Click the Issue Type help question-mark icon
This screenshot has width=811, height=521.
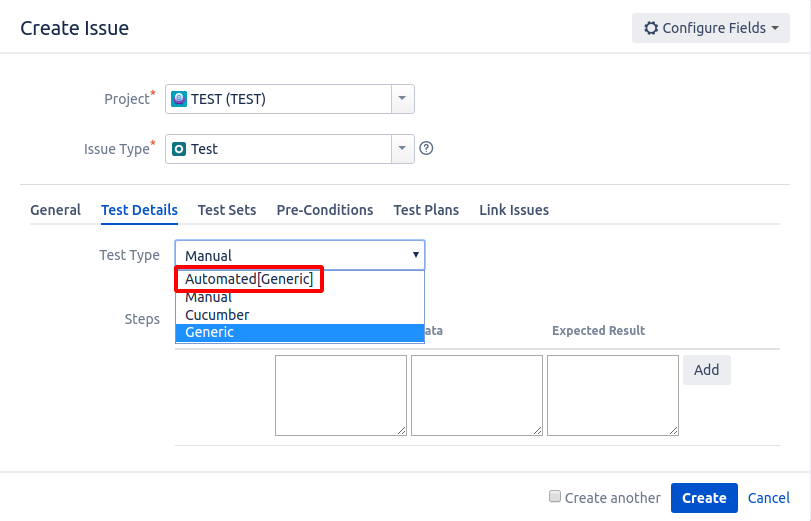[x=426, y=148]
